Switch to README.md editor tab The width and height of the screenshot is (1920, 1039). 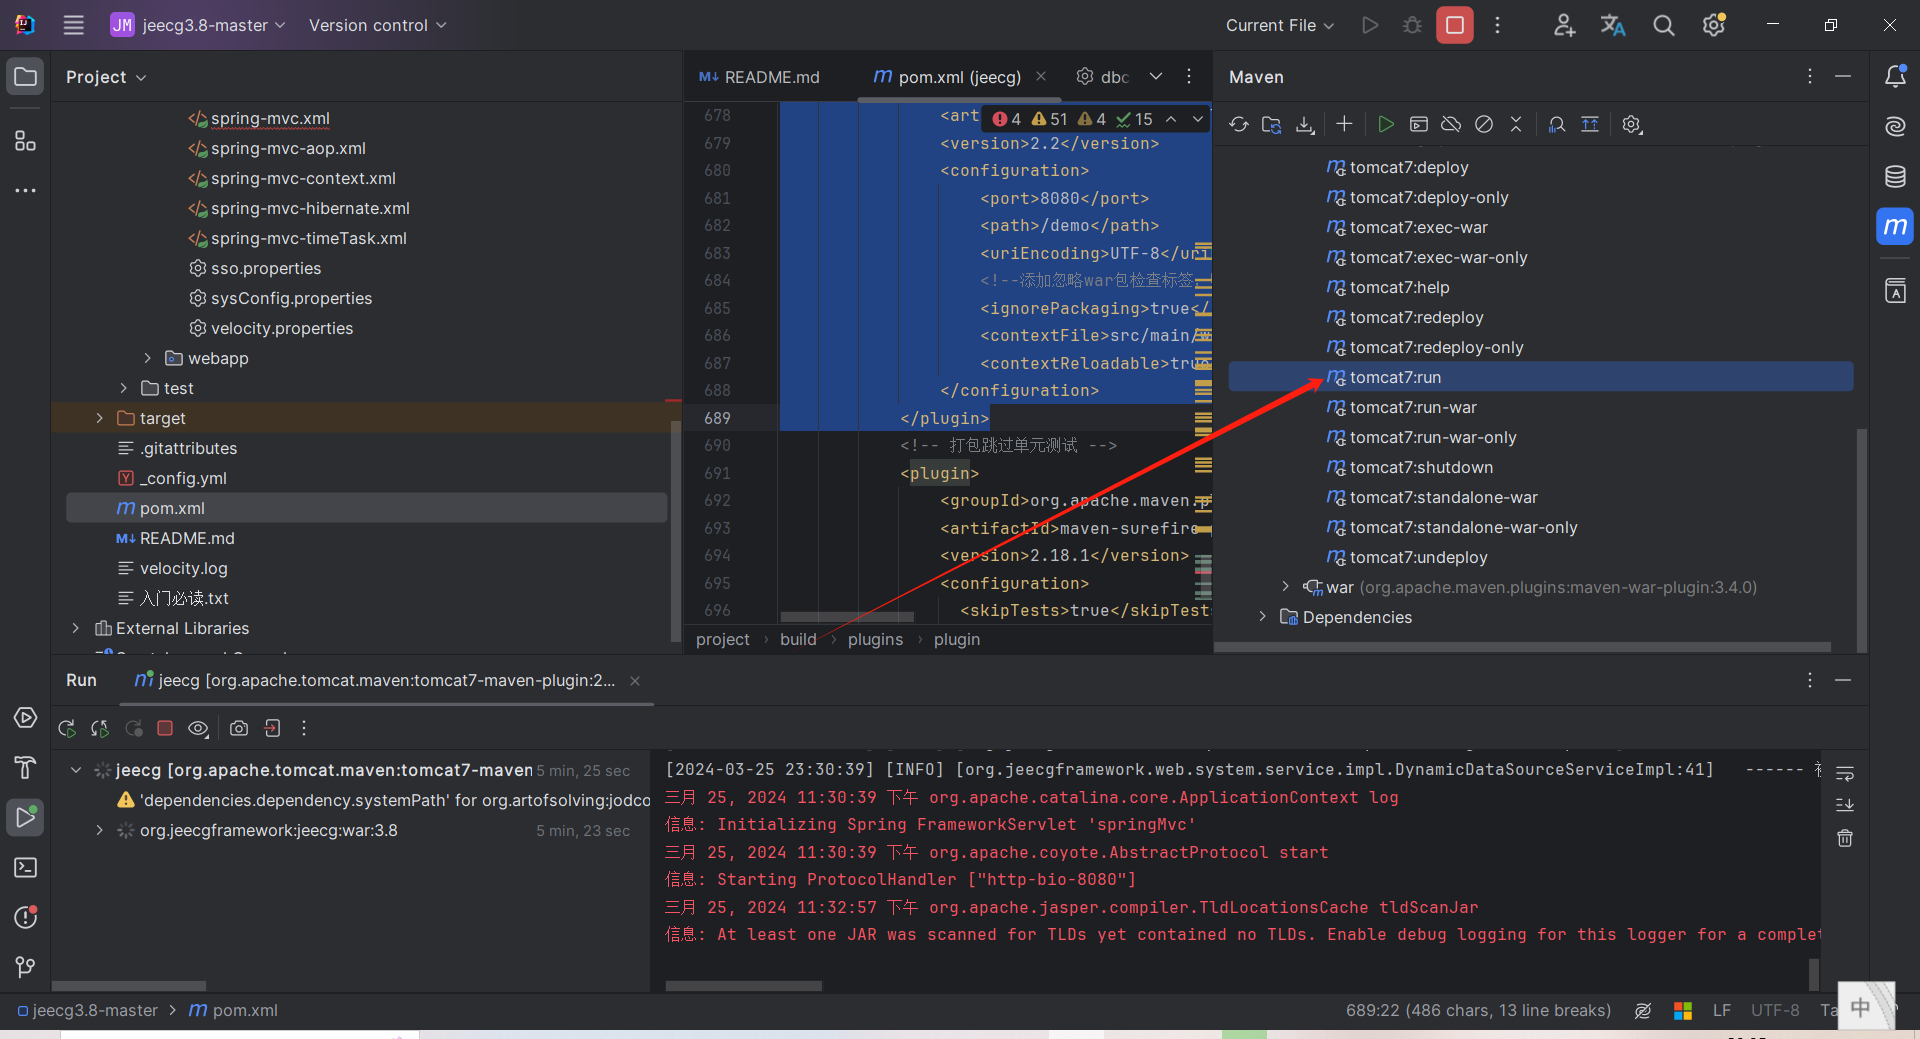760,77
